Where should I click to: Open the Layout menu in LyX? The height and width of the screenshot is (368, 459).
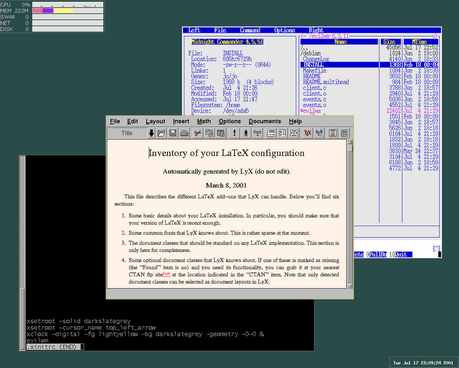point(155,121)
